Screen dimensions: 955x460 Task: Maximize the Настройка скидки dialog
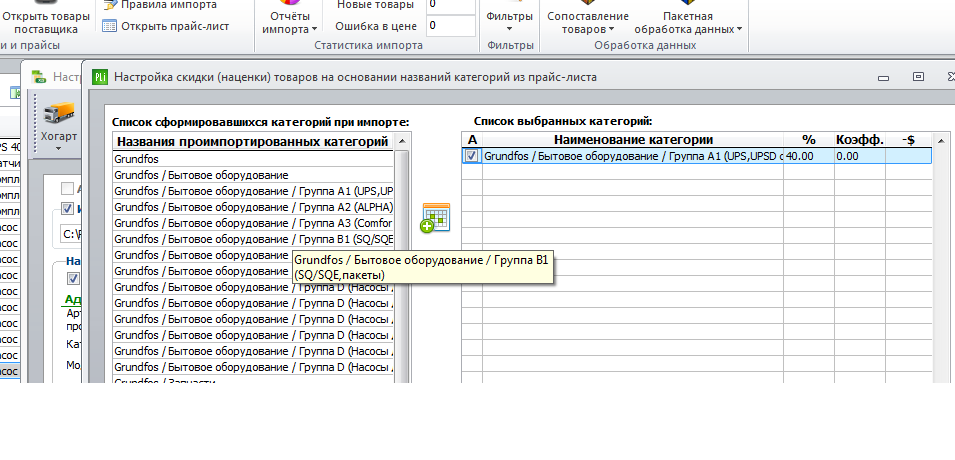tap(918, 77)
